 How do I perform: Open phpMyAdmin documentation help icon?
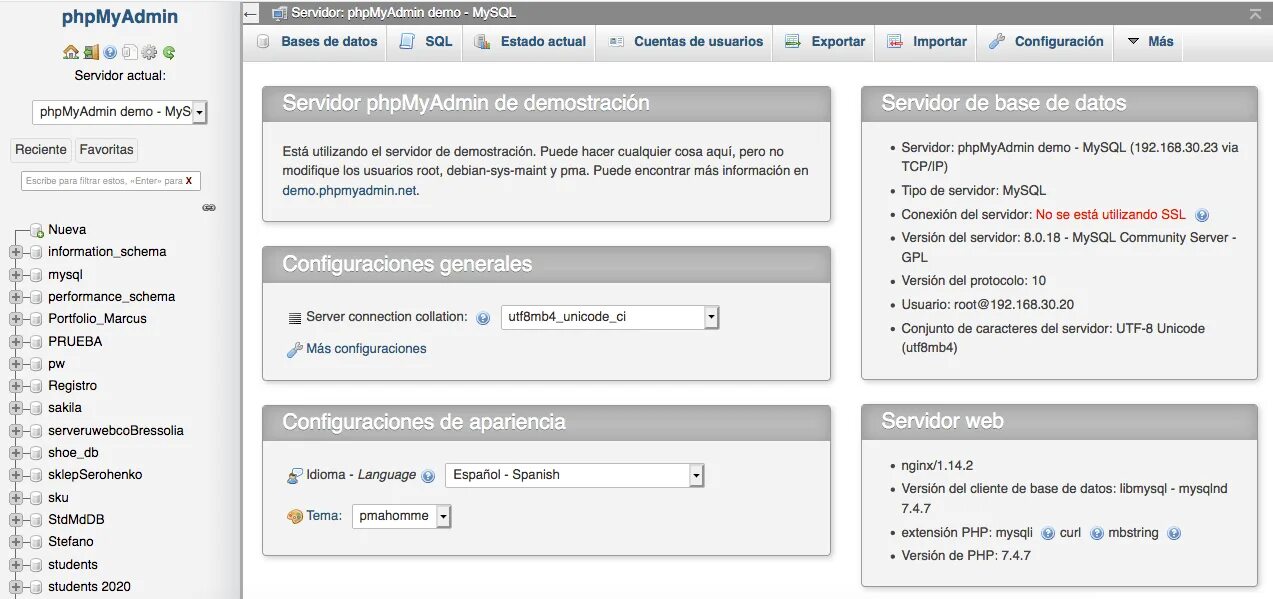(110, 52)
